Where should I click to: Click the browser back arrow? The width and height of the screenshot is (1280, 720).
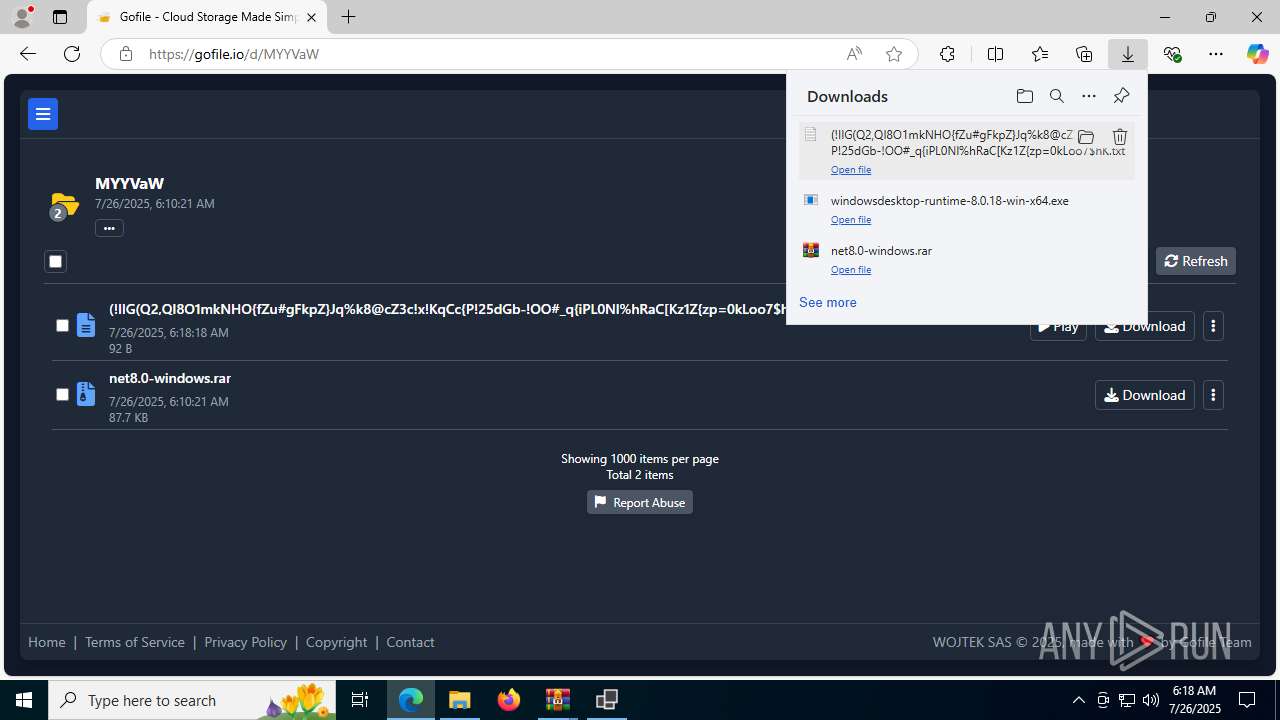tap(28, 54)
